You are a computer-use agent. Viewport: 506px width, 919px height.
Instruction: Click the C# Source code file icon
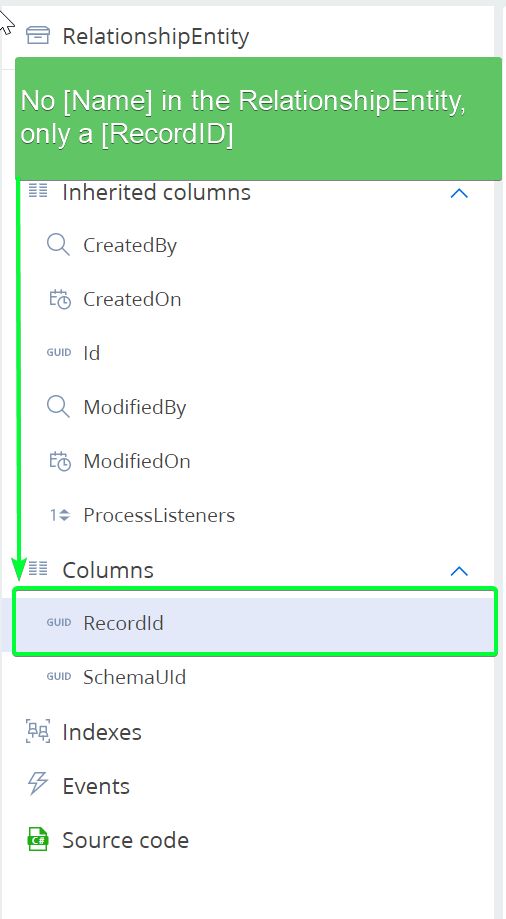38,839
